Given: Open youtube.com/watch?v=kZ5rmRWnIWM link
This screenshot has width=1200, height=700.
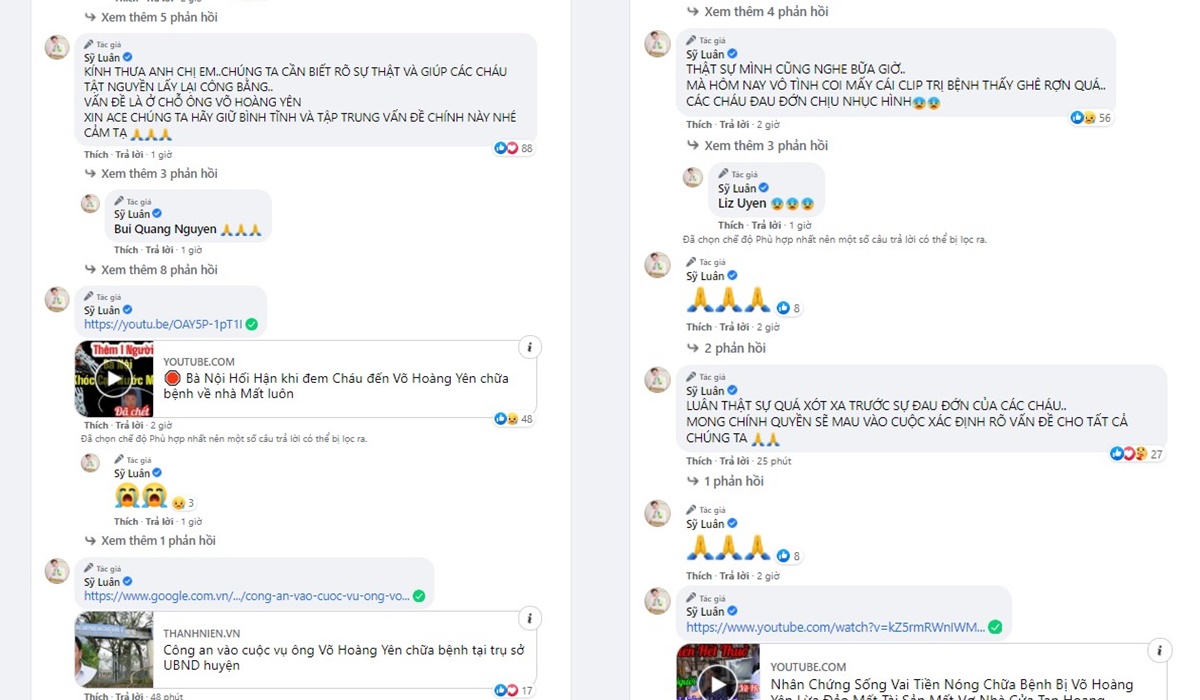Looking at the screenshot, I should [835, 627].
